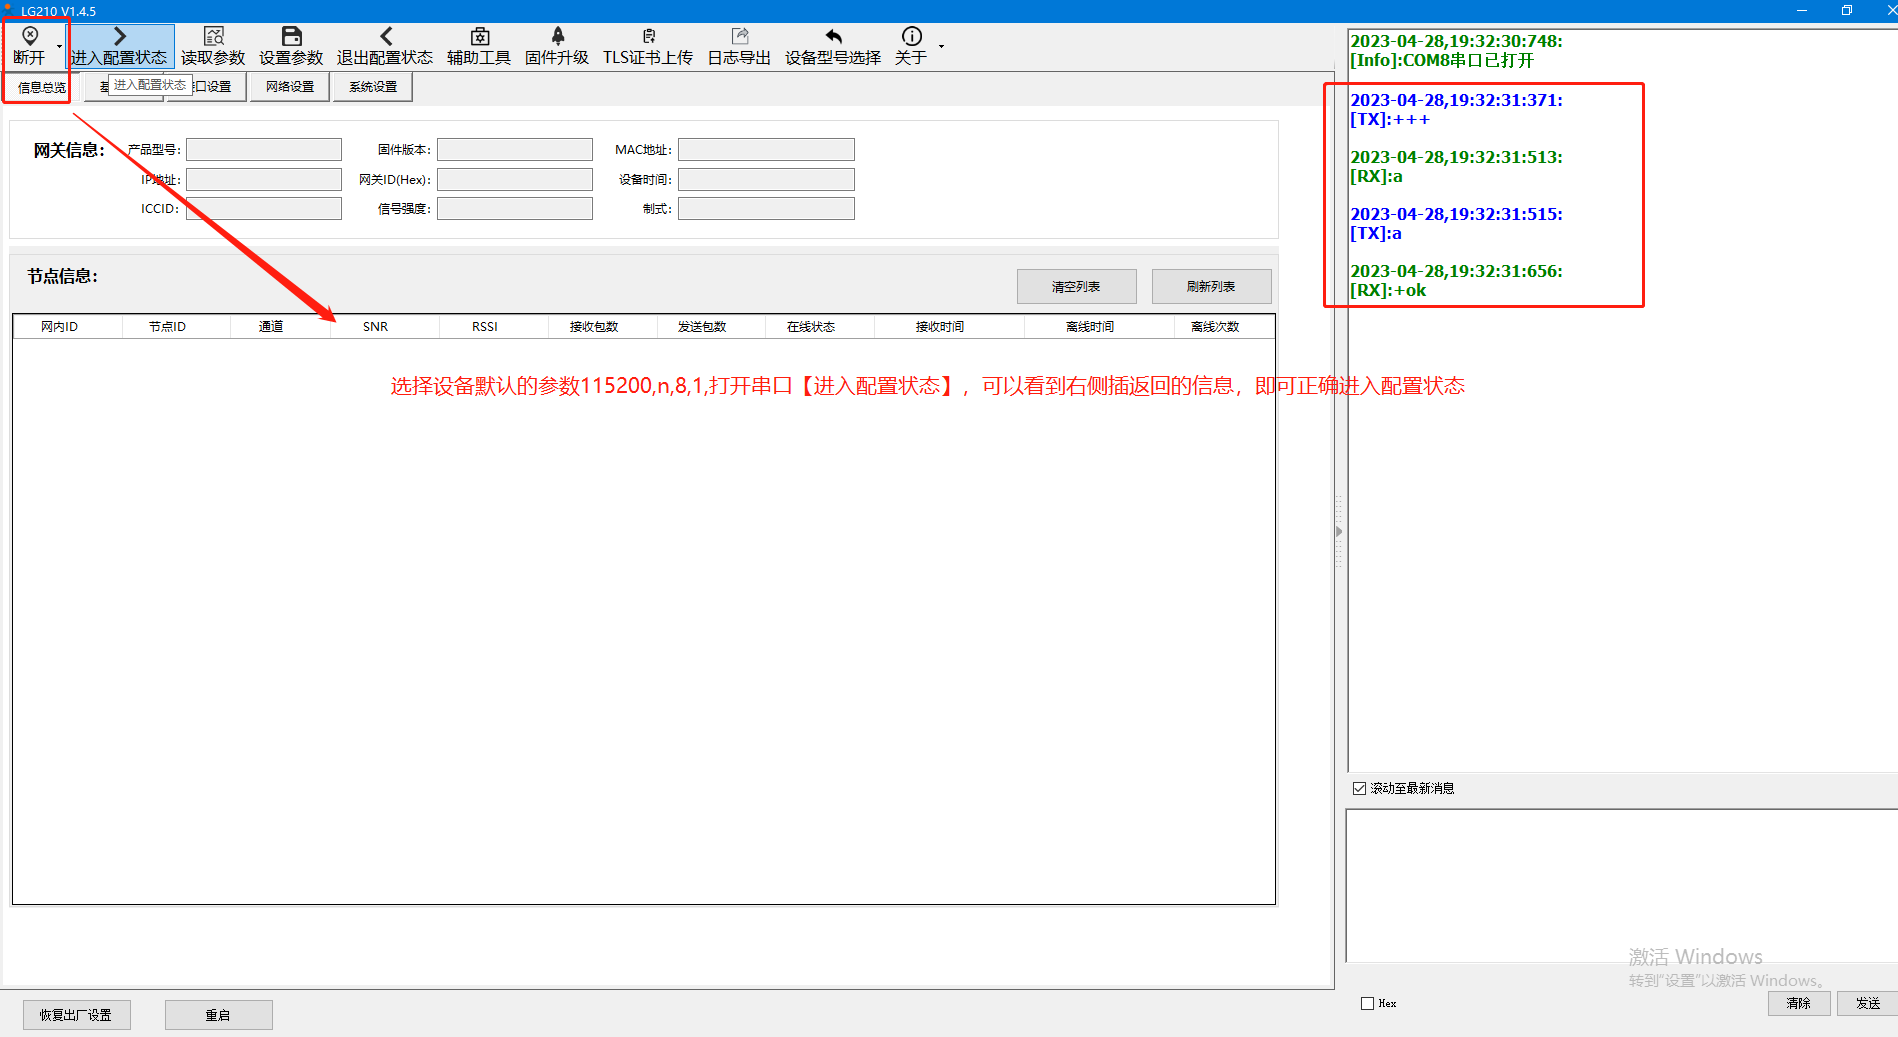Click the 刷新列表 button
The height and width of the screenshot is (1037, 1898).
(1211, 286)
